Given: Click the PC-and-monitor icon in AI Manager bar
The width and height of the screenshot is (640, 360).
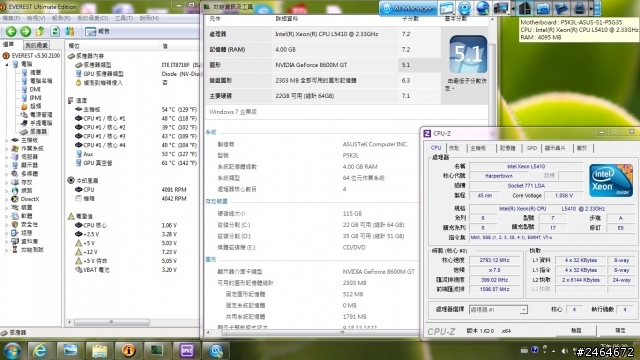Looking at the screenshot, I should click(x=501, y=8).
